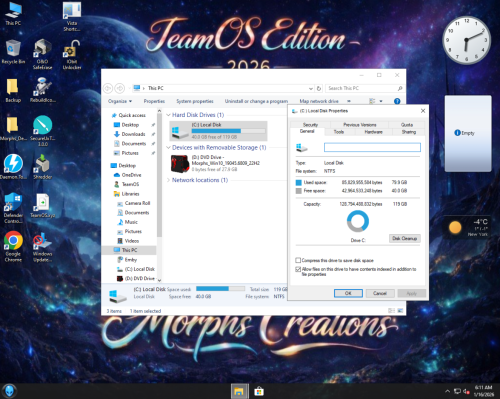The width and height of the screenshot is (500, 399).
Task: Expand the Network locations group
Action: [168, 180]
